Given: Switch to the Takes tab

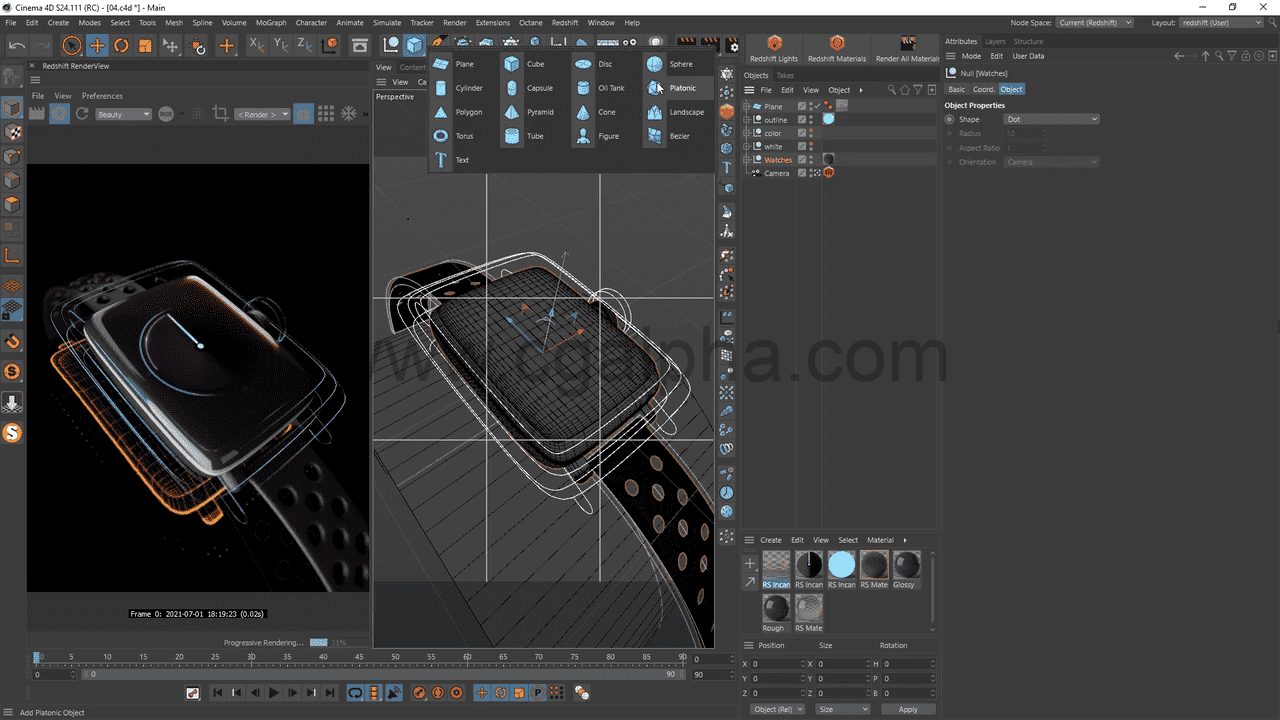Looking at the screenshot, I should tap(785, 75).
